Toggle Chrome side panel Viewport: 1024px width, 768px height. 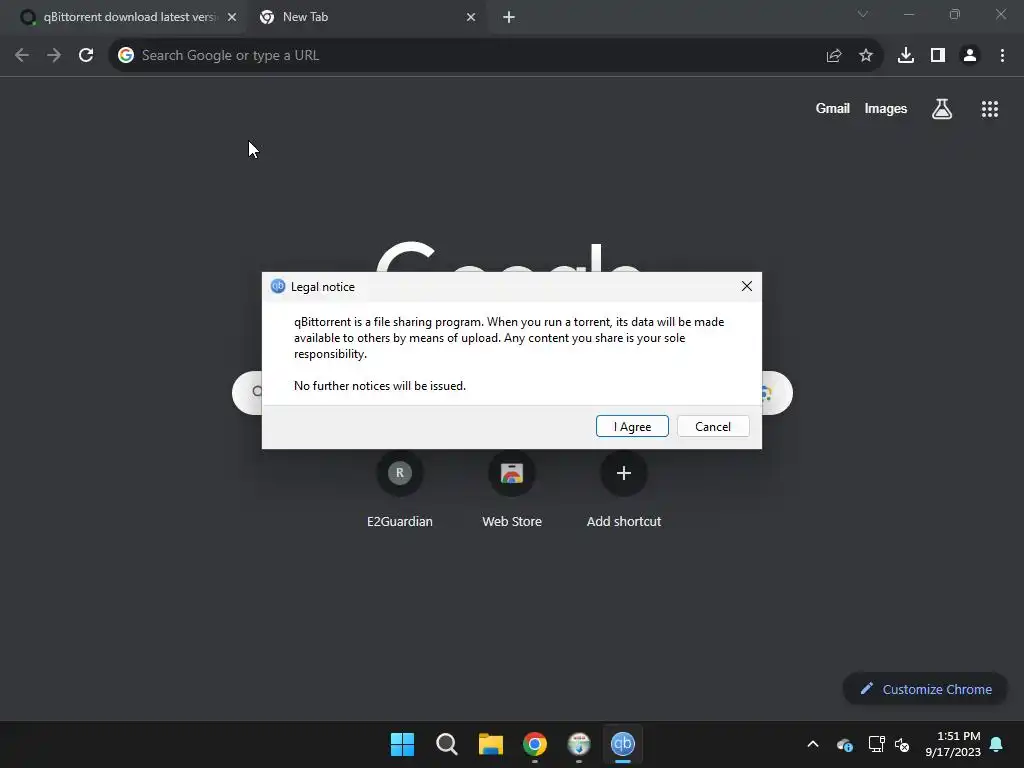click(937, 56)
